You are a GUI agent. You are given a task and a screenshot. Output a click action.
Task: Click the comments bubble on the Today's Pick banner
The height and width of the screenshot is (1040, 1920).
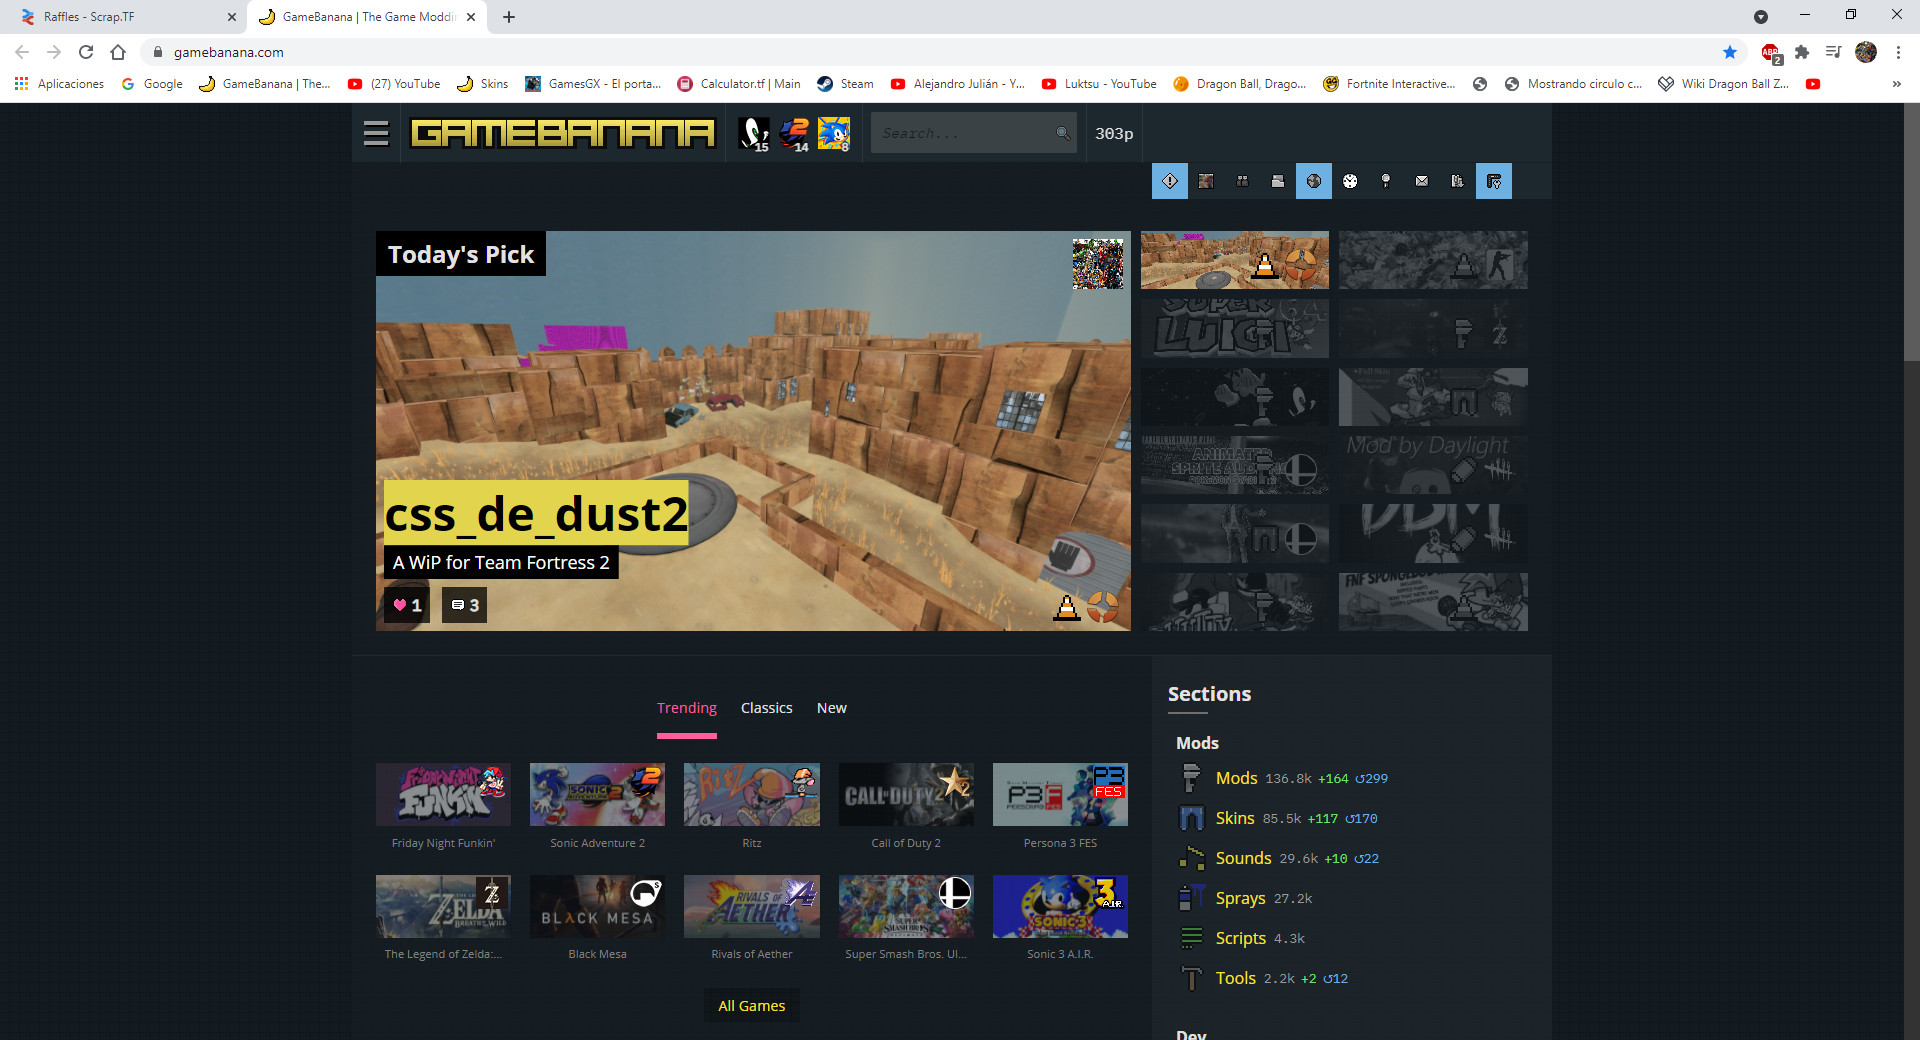tap(463, 604)
